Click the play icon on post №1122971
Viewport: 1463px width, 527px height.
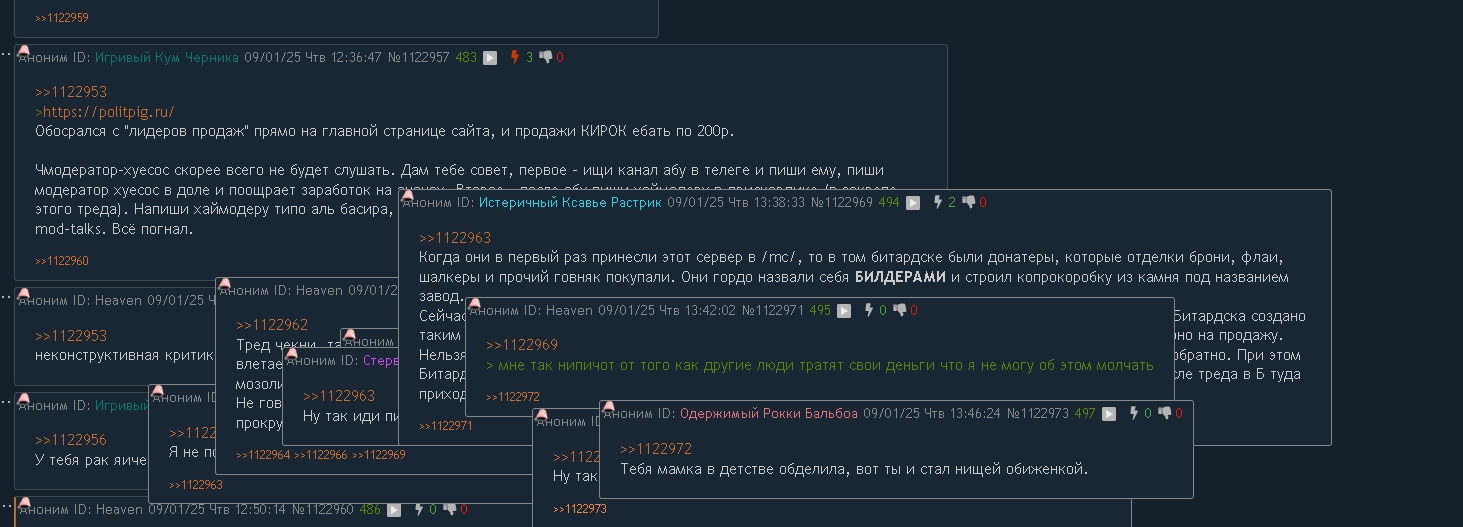(844, 311)
